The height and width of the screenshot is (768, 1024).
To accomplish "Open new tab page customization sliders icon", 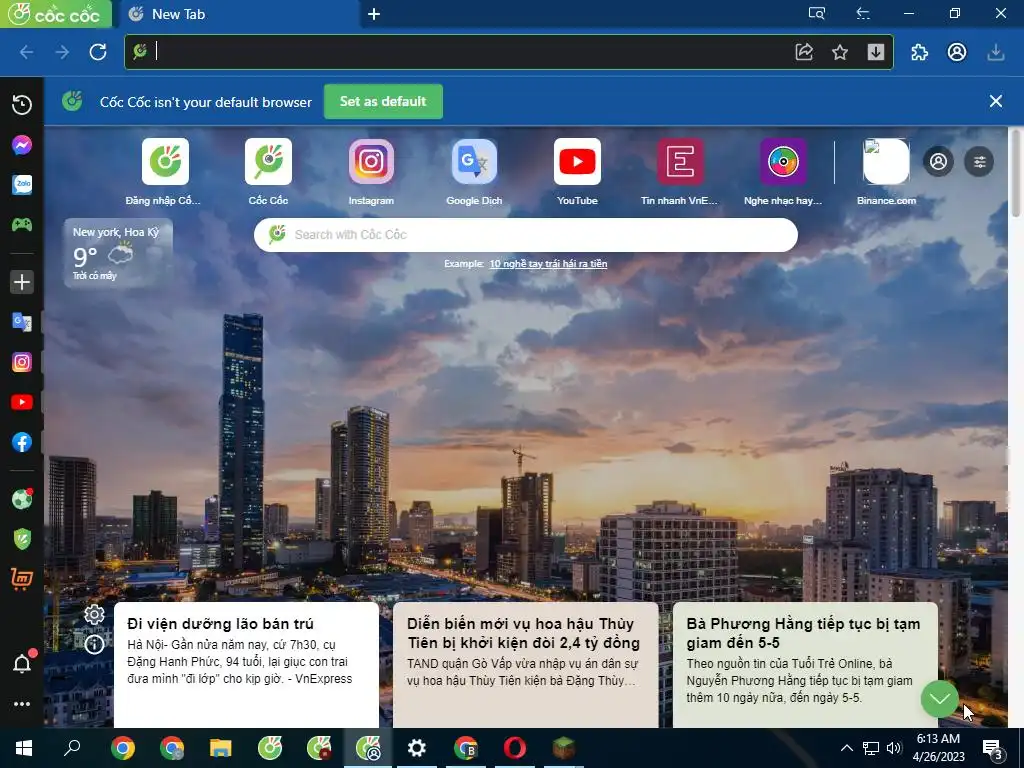I will 979,161.
